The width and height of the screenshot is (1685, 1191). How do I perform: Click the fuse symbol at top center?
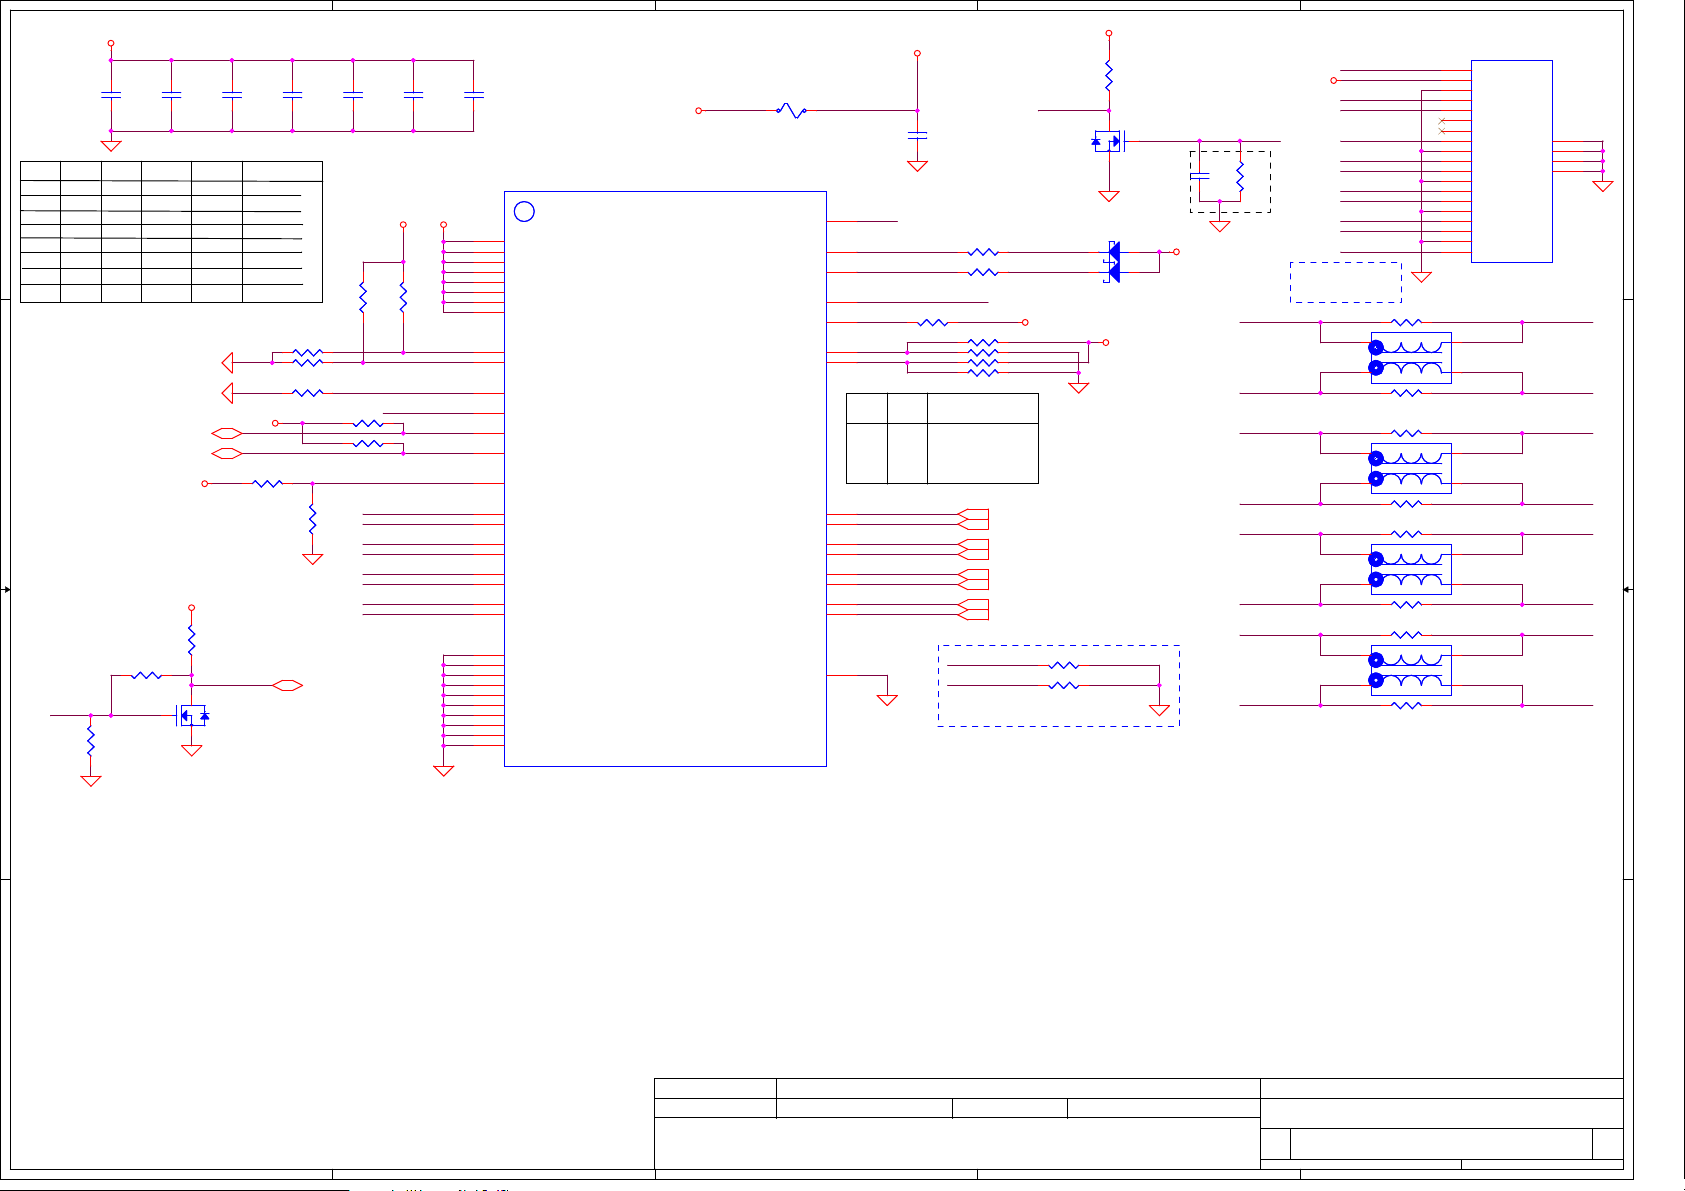tap(791, 111)
